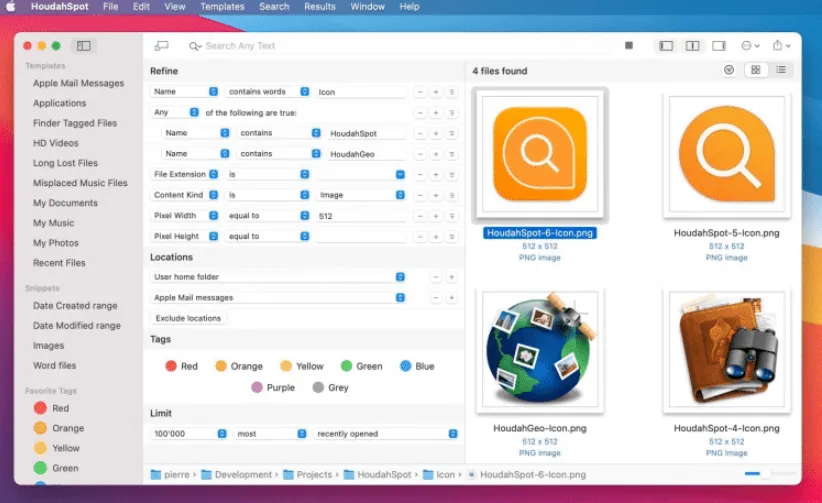
Task: Open the Results menu
Action: (320, 7)
